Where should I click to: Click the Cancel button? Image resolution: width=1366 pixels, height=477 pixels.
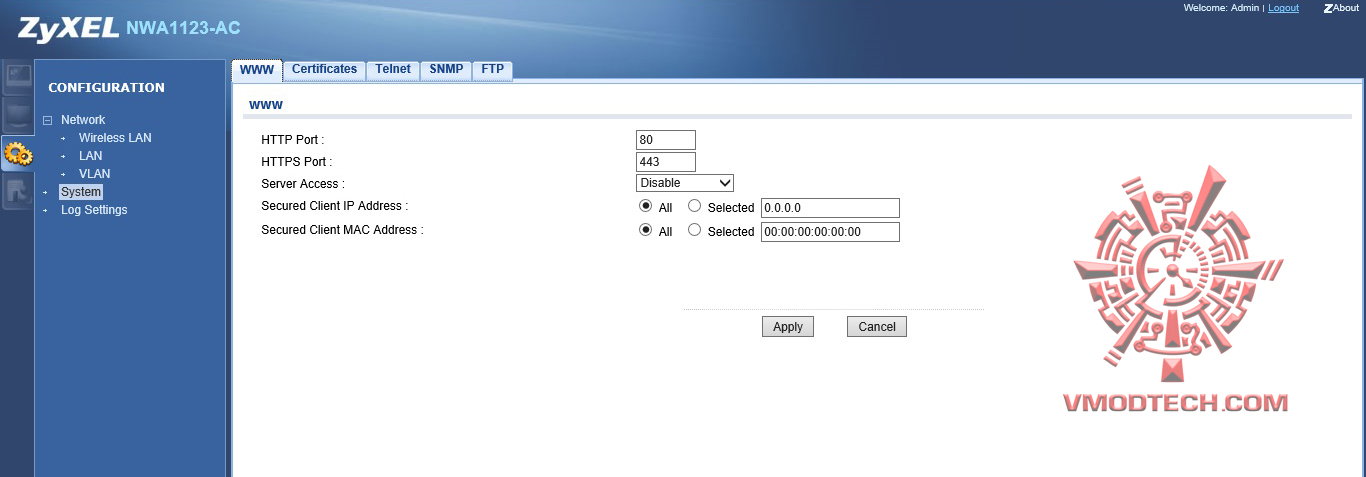click(877, 327)
